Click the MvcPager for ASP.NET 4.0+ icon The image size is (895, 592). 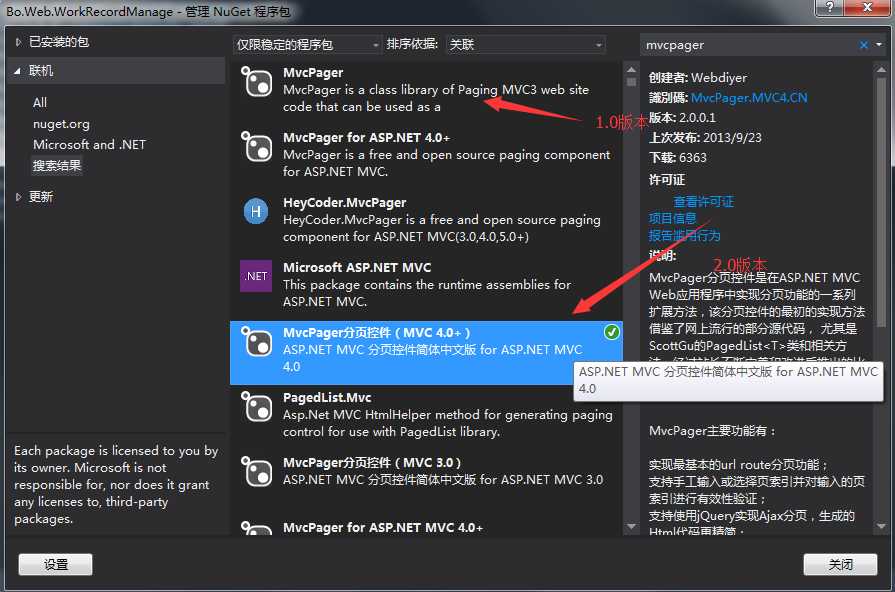click(x=256, y=147)
